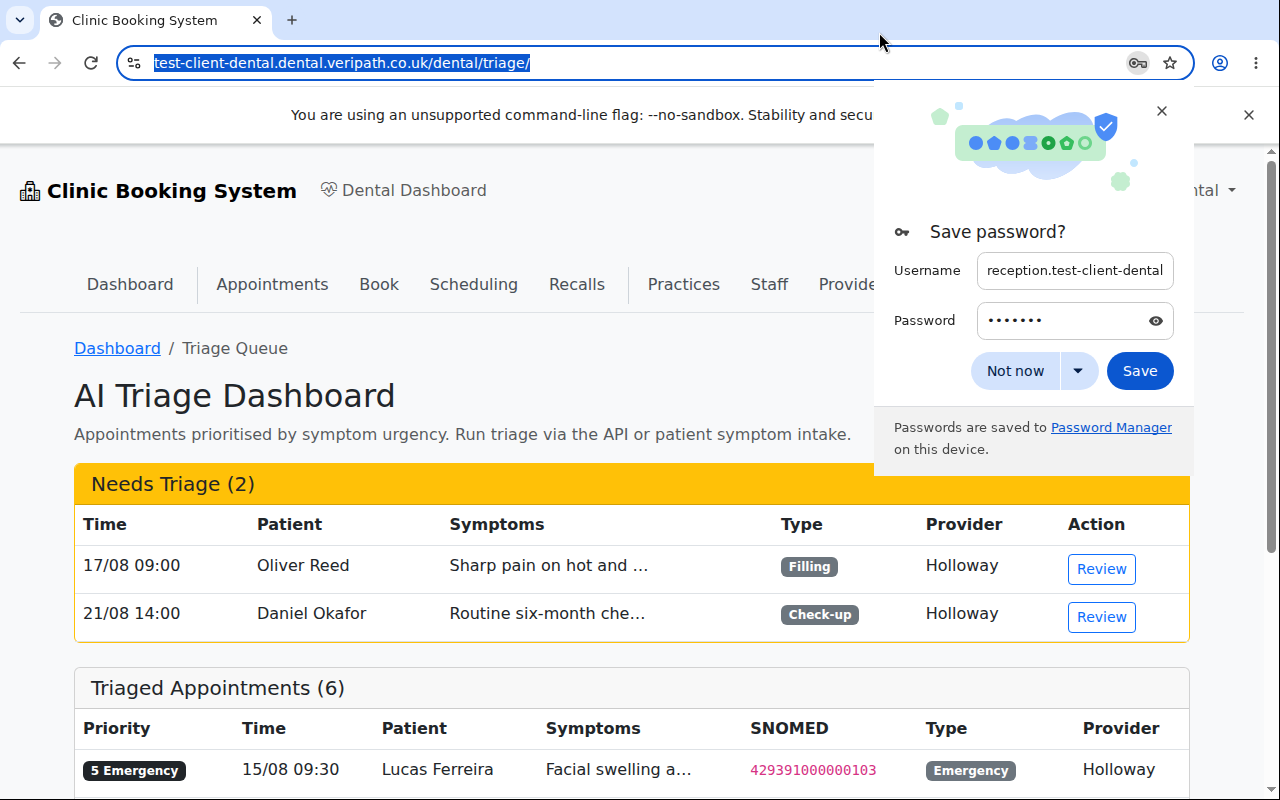Open the Scheduling nav tab
This screenshot has width=1280, height=800.
[474, 285]
